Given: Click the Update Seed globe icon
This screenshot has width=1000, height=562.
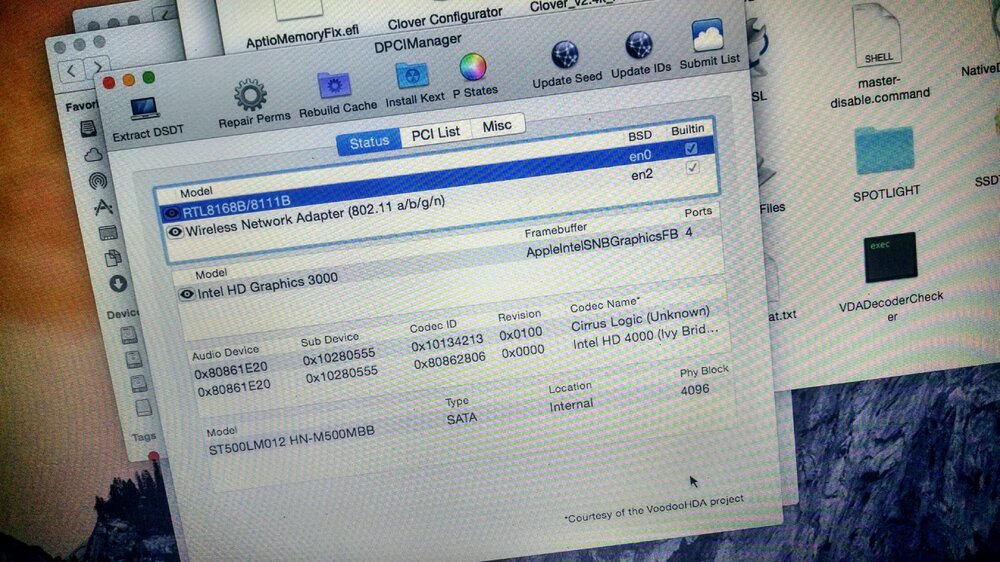Looking at the screenshot, I should point(565,56).
